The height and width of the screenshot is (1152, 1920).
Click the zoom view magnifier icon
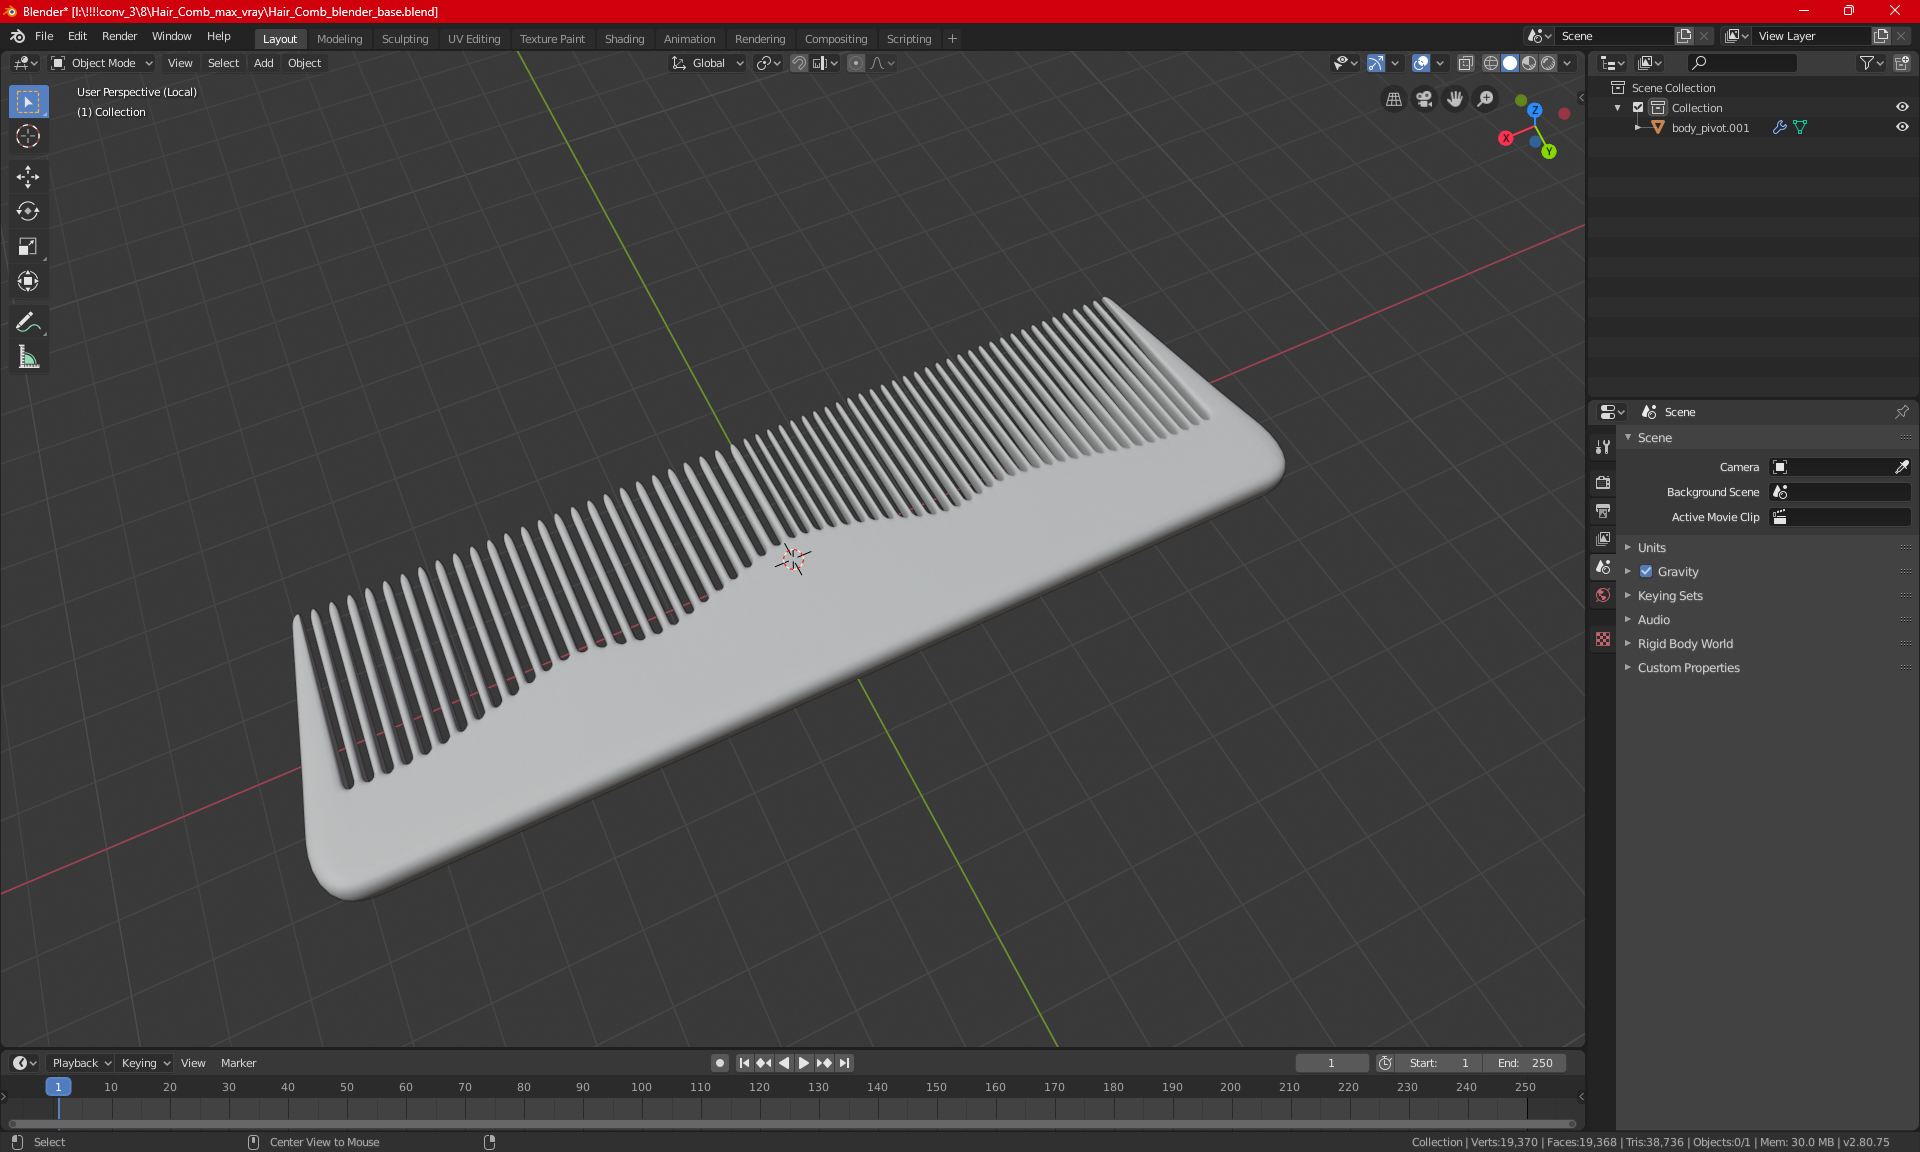tap(1486, 99)
